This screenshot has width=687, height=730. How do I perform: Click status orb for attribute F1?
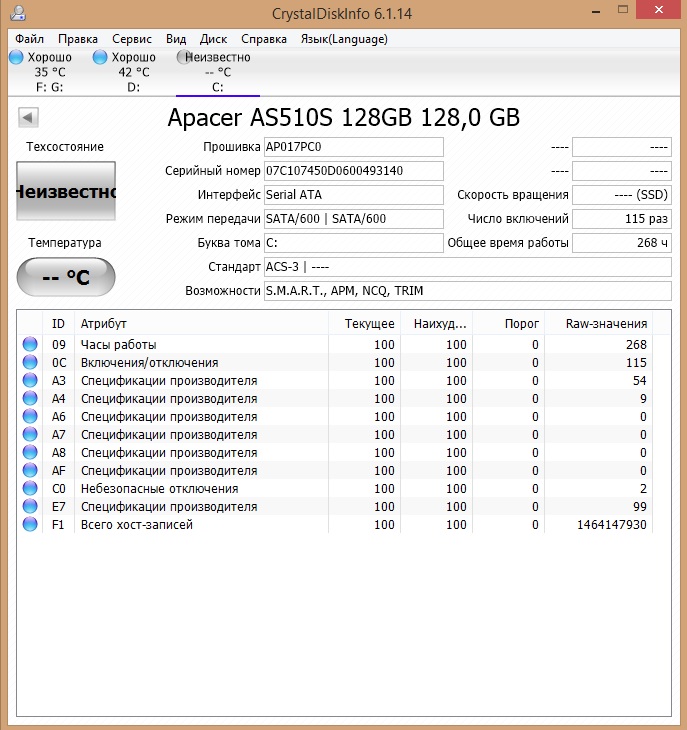click(30, 524)
